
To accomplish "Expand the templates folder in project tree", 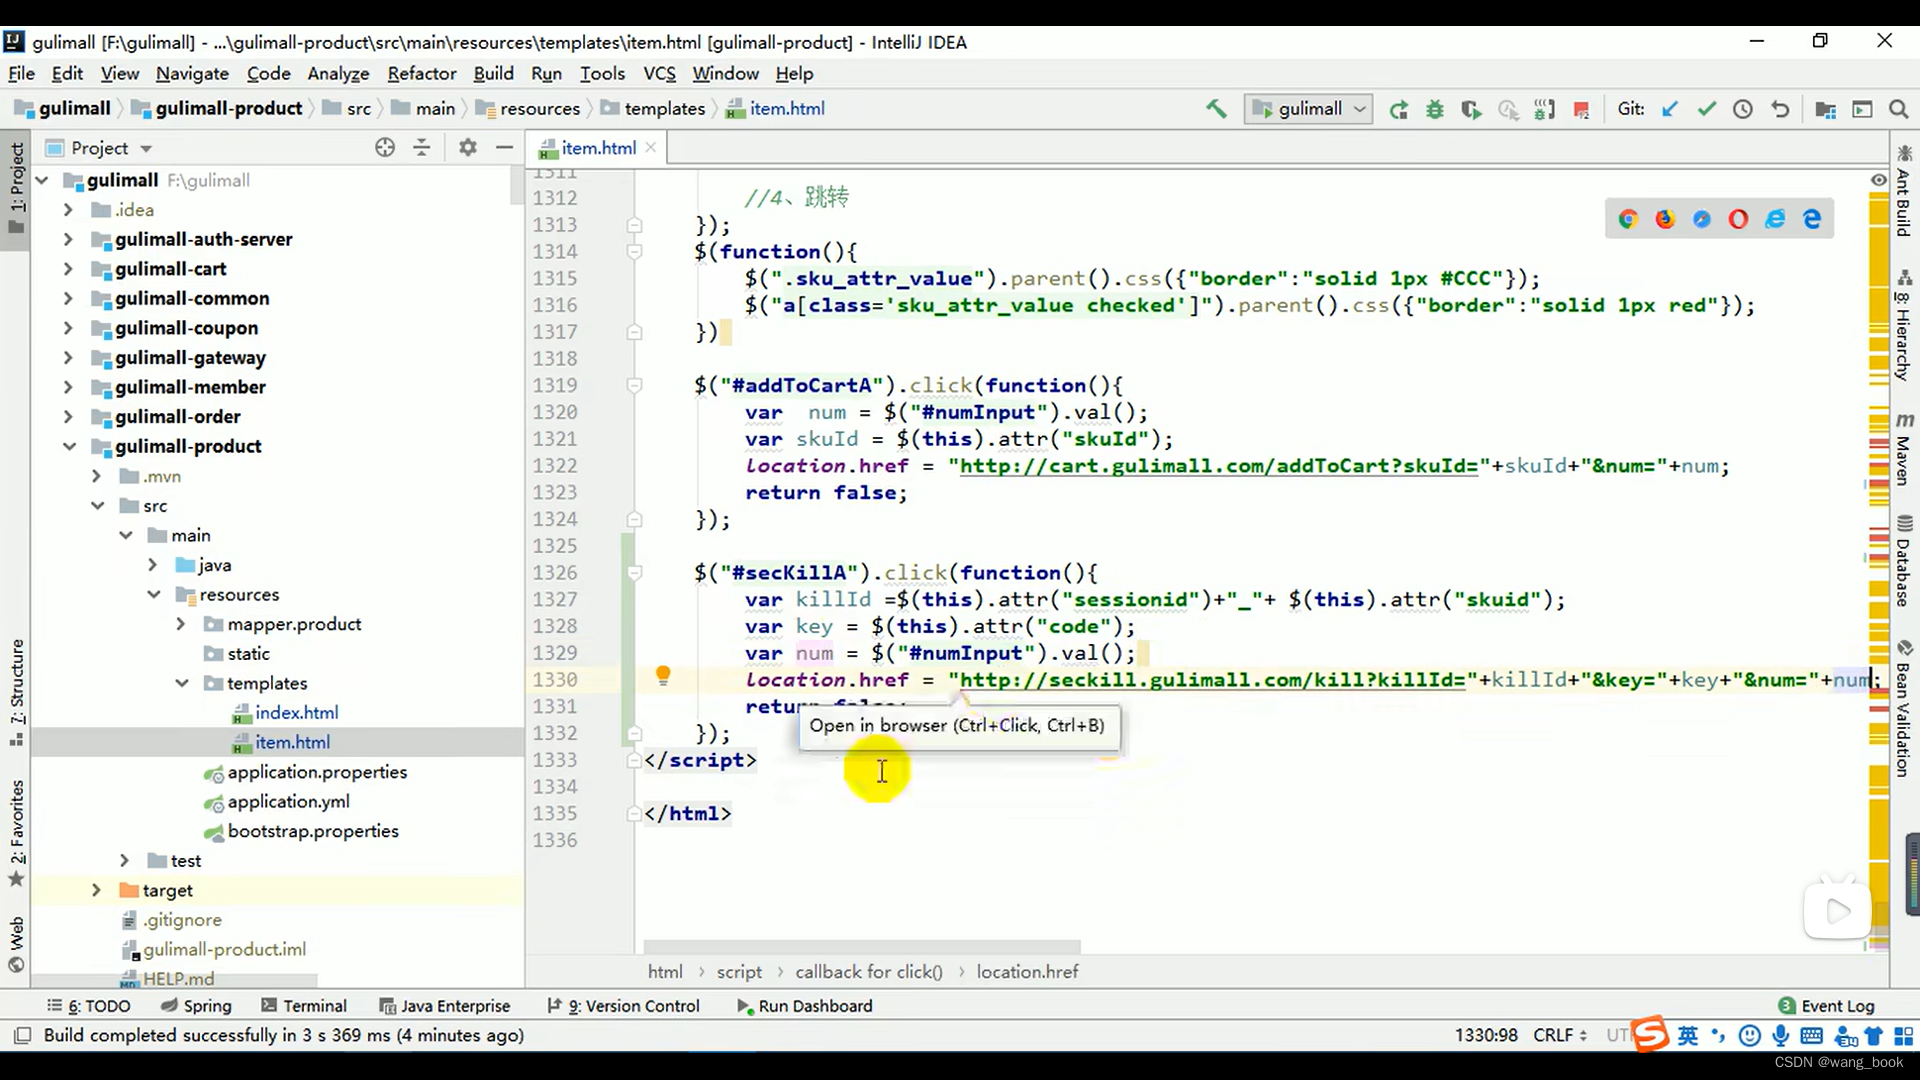I will tap(183, 683).
